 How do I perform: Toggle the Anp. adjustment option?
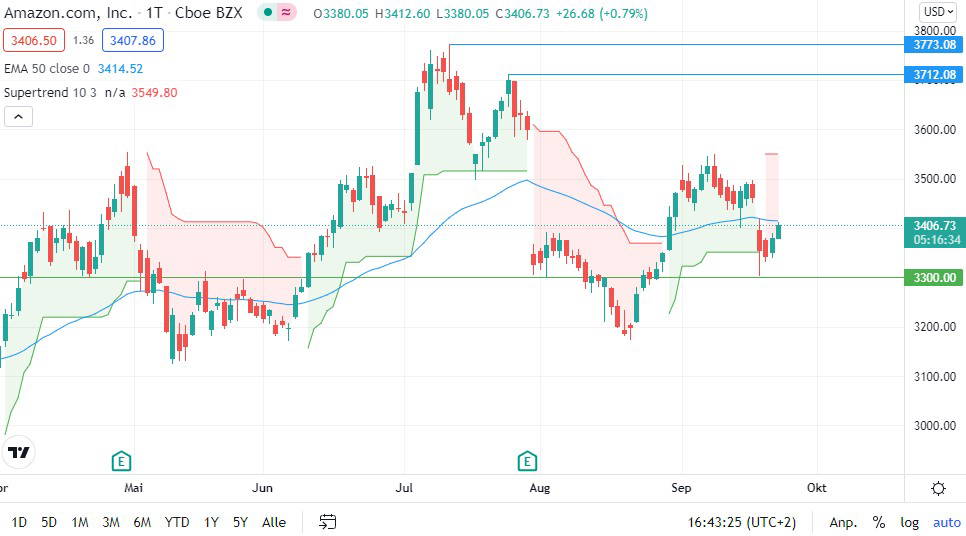[843, 522]
